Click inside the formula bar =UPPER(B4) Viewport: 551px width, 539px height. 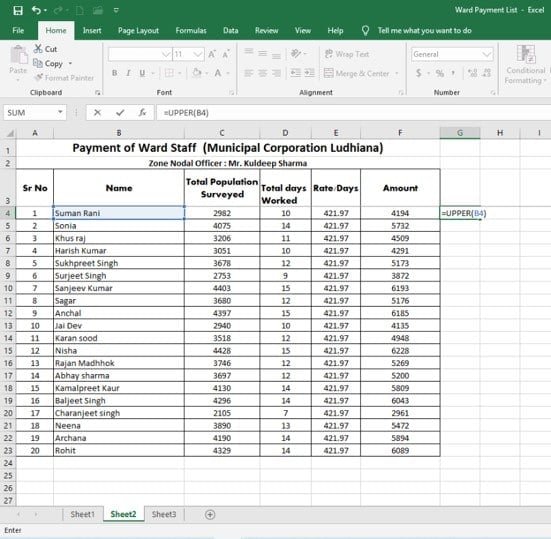click(x=354, y=112)
